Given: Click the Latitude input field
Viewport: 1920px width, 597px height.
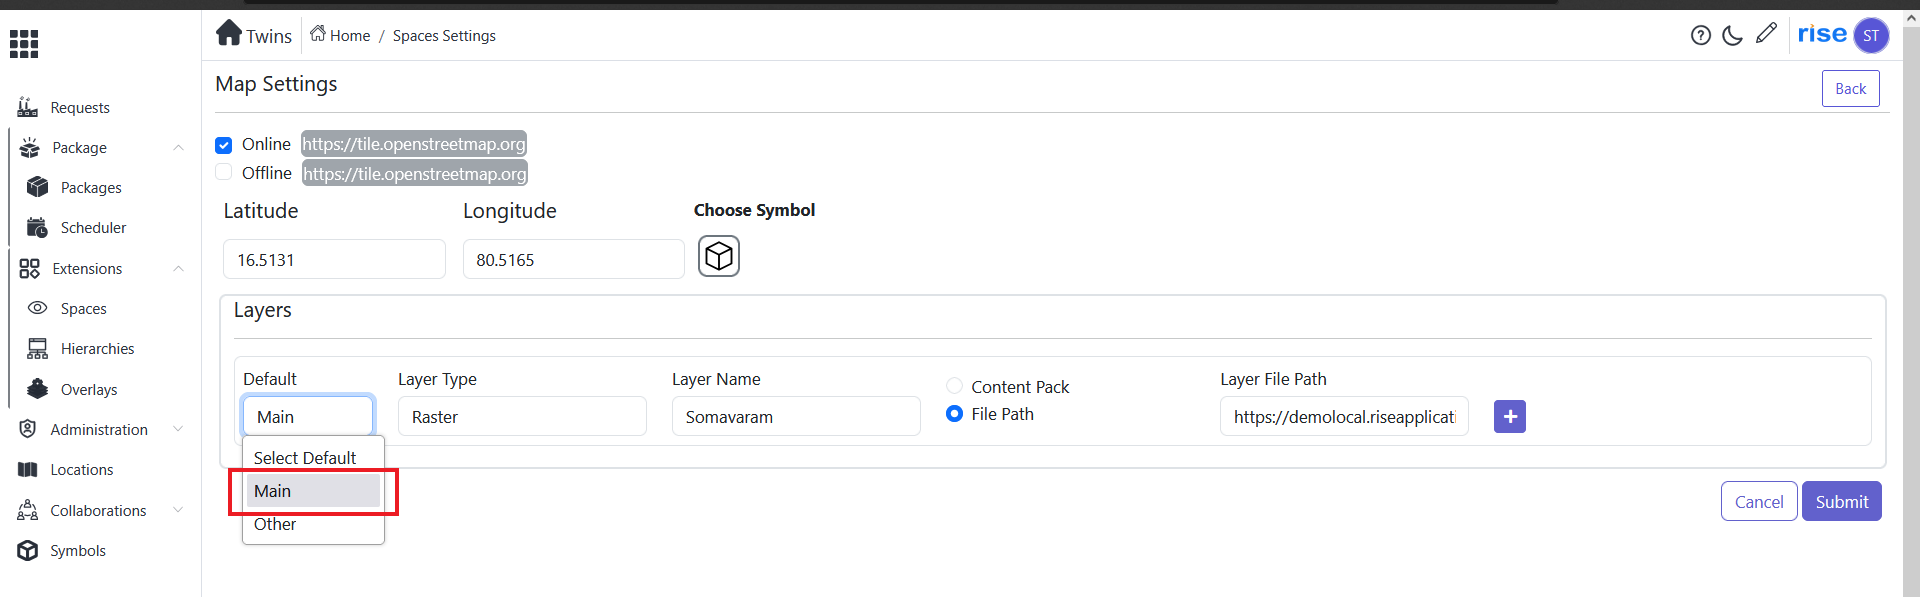Looking at the screenshot, I should [334, 259].
